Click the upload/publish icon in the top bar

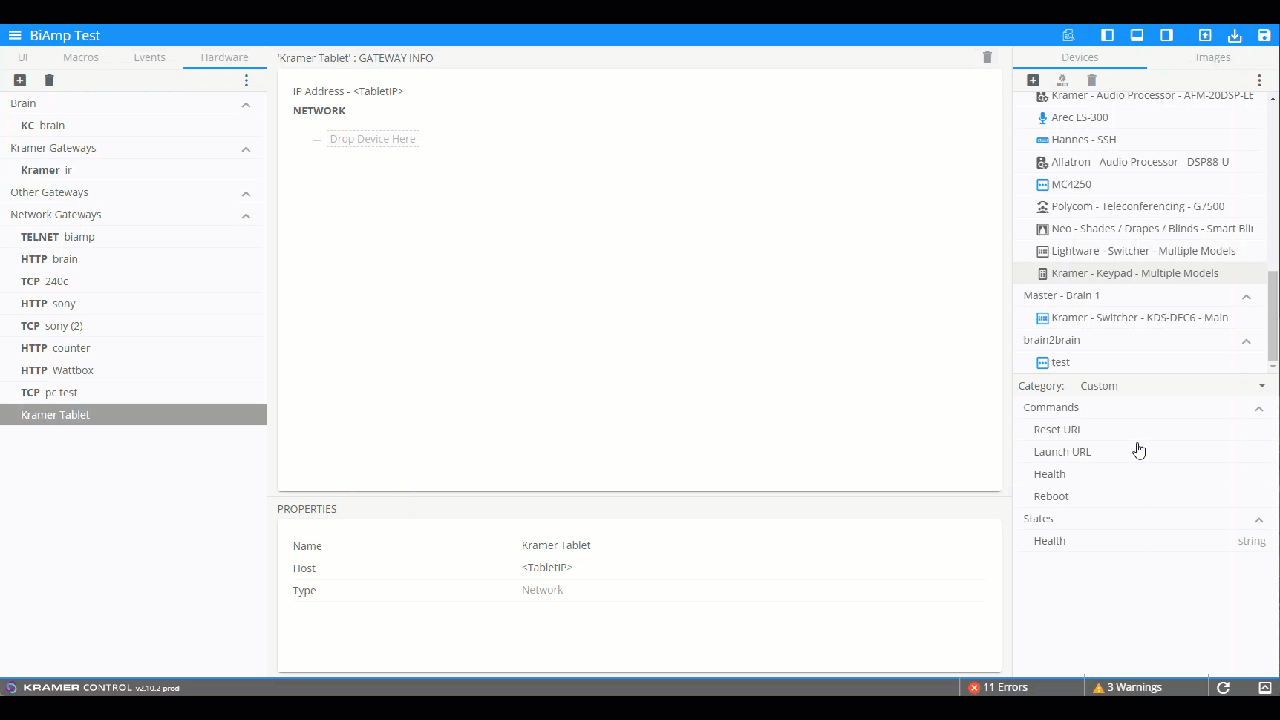(1205, 36)
